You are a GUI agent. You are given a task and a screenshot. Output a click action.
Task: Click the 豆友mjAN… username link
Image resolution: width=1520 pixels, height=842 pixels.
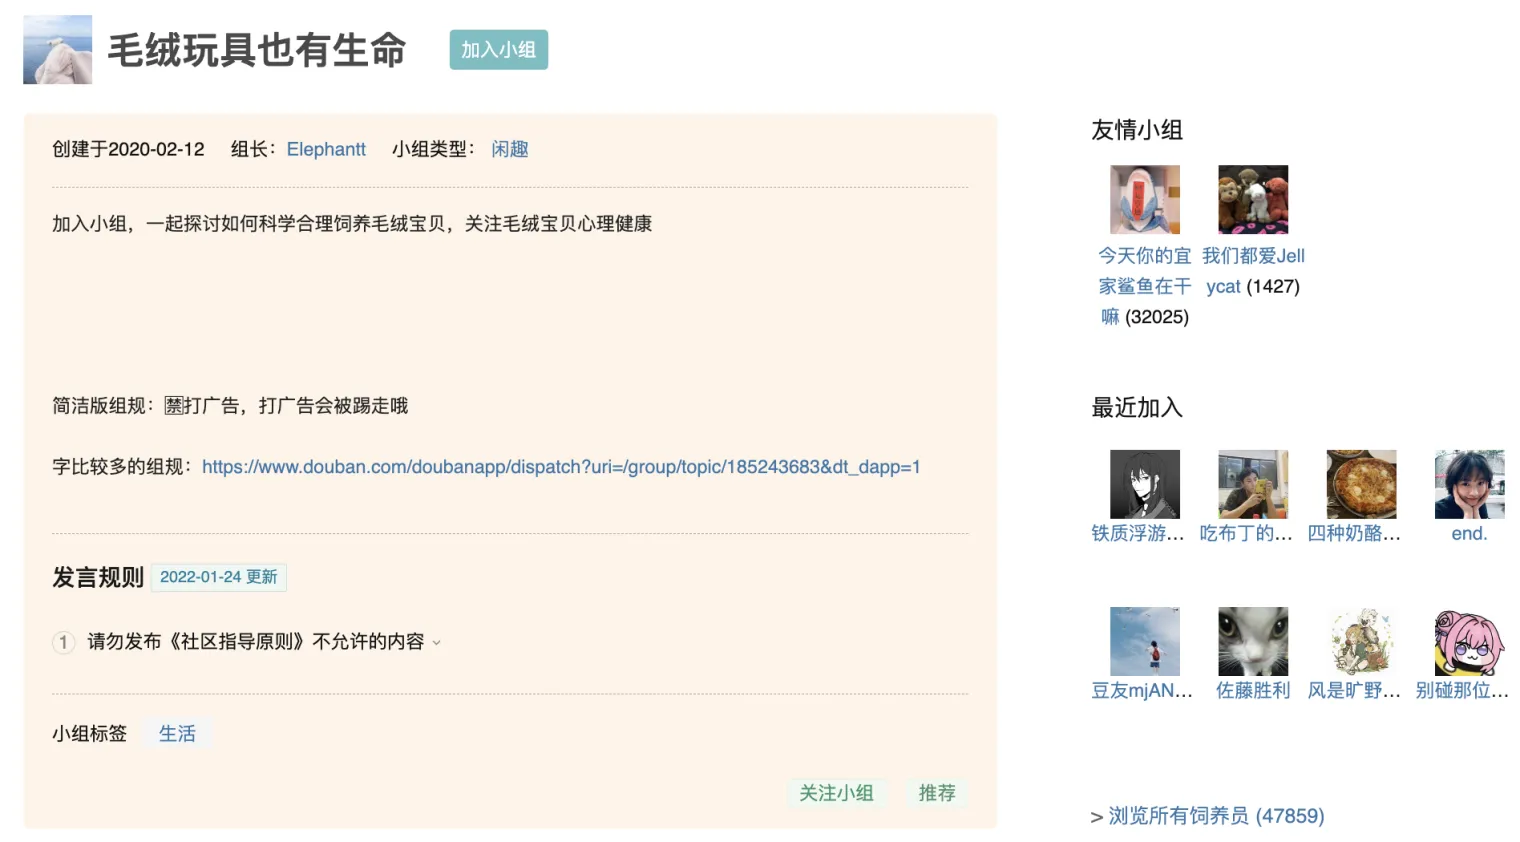click(x=1142, y=691)
